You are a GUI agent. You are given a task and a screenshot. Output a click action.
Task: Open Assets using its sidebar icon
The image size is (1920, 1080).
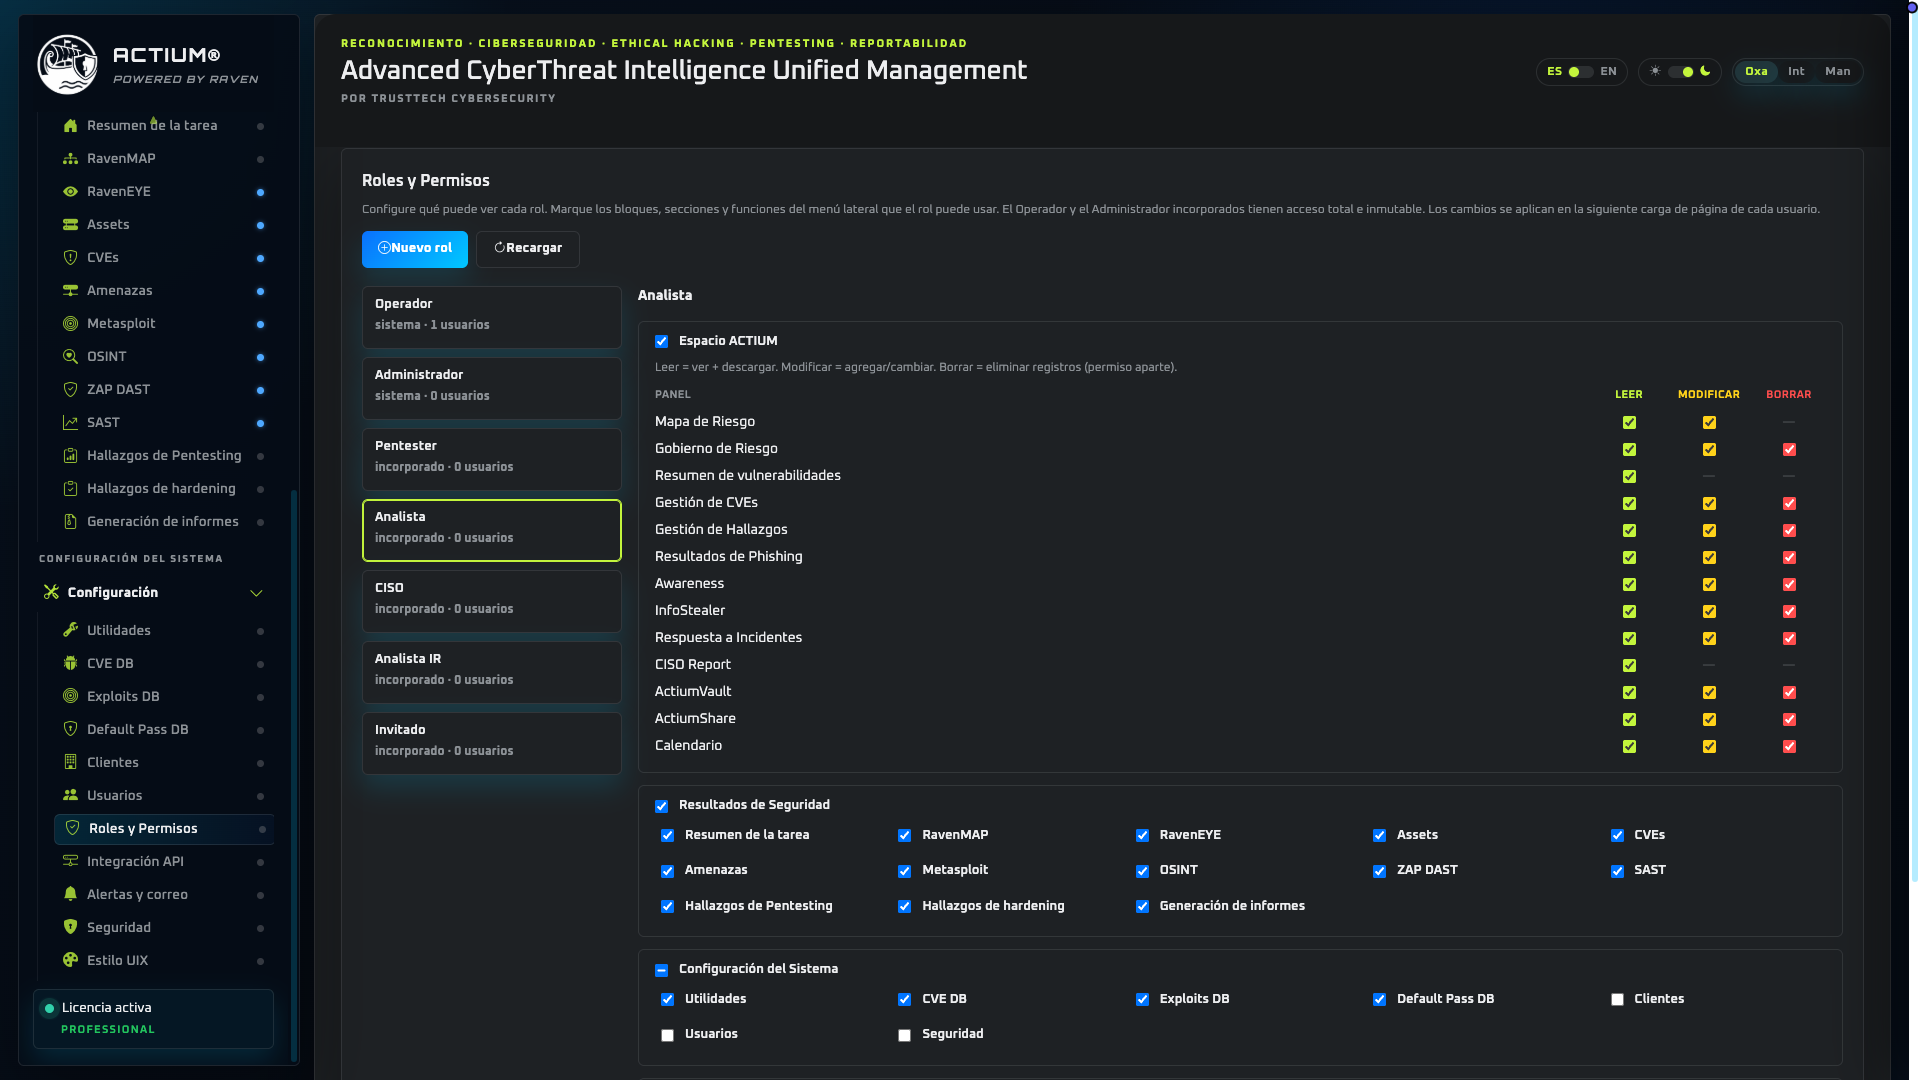click(70, 225)
